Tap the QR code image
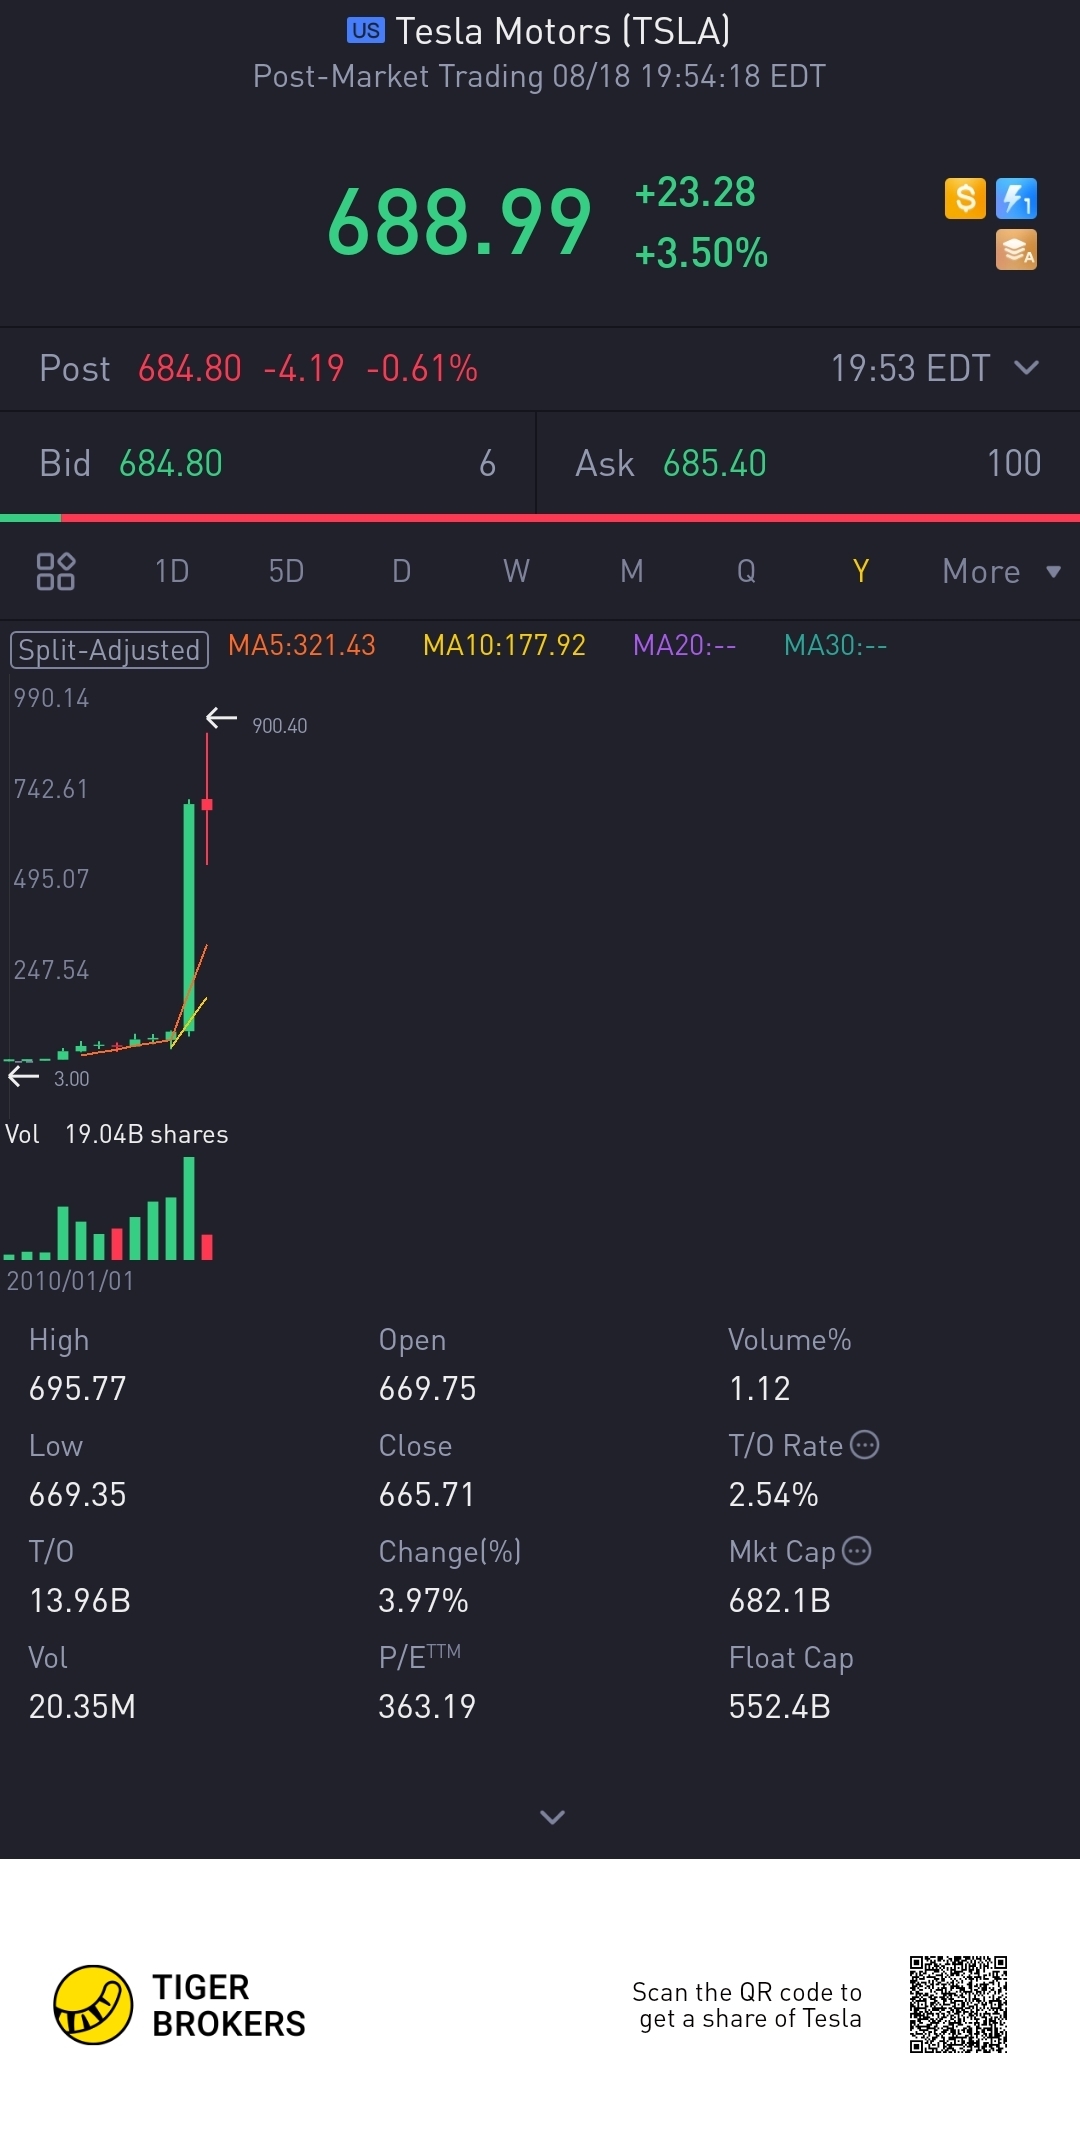Viewport: 1080px width, 2152px height. pos(958,2004)
